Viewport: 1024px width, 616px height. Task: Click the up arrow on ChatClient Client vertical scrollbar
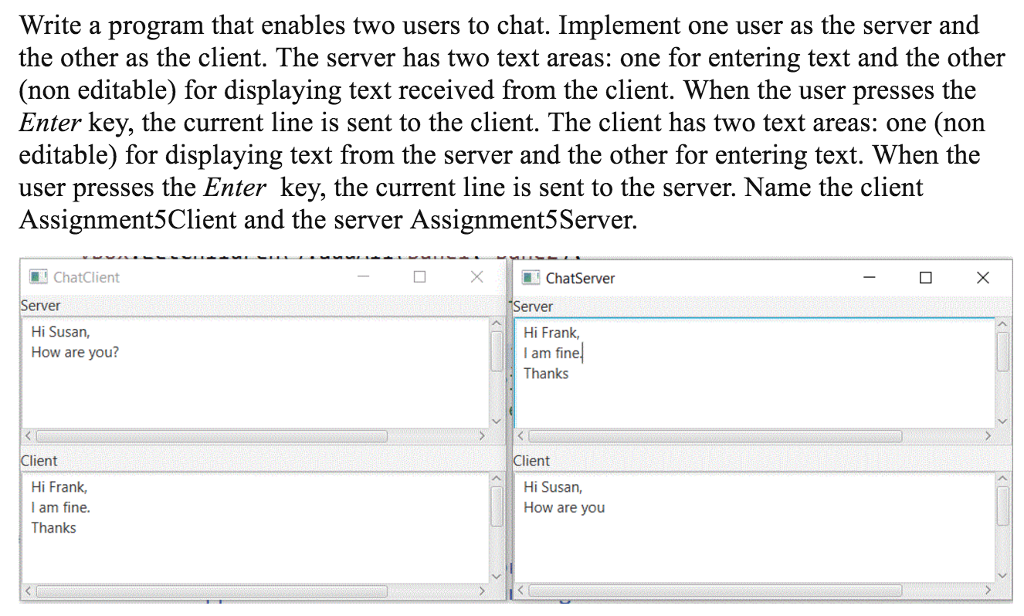point(498,479)
